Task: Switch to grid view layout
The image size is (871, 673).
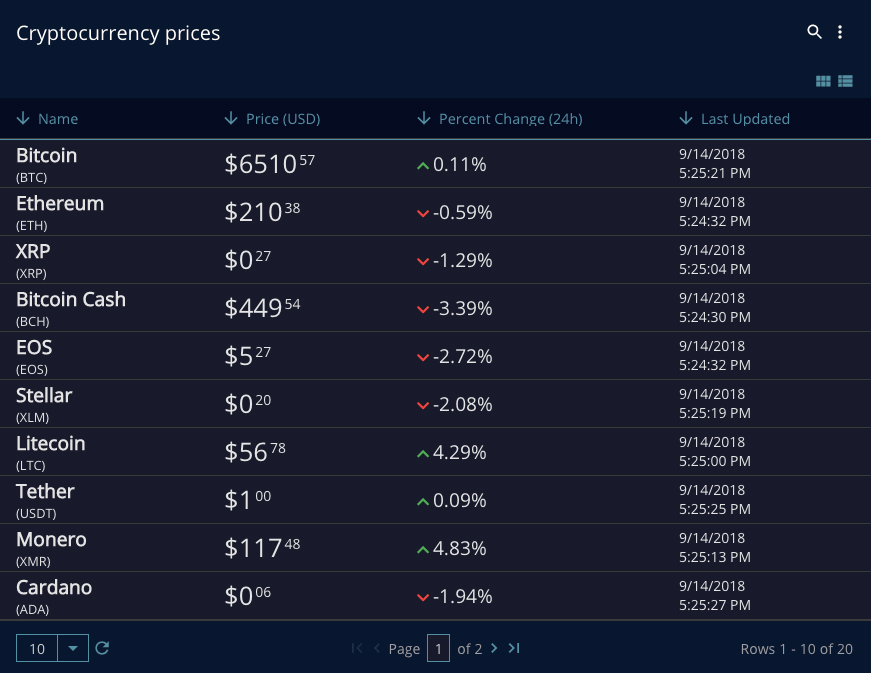Action: pyautogui.click(x=823, y=81)
